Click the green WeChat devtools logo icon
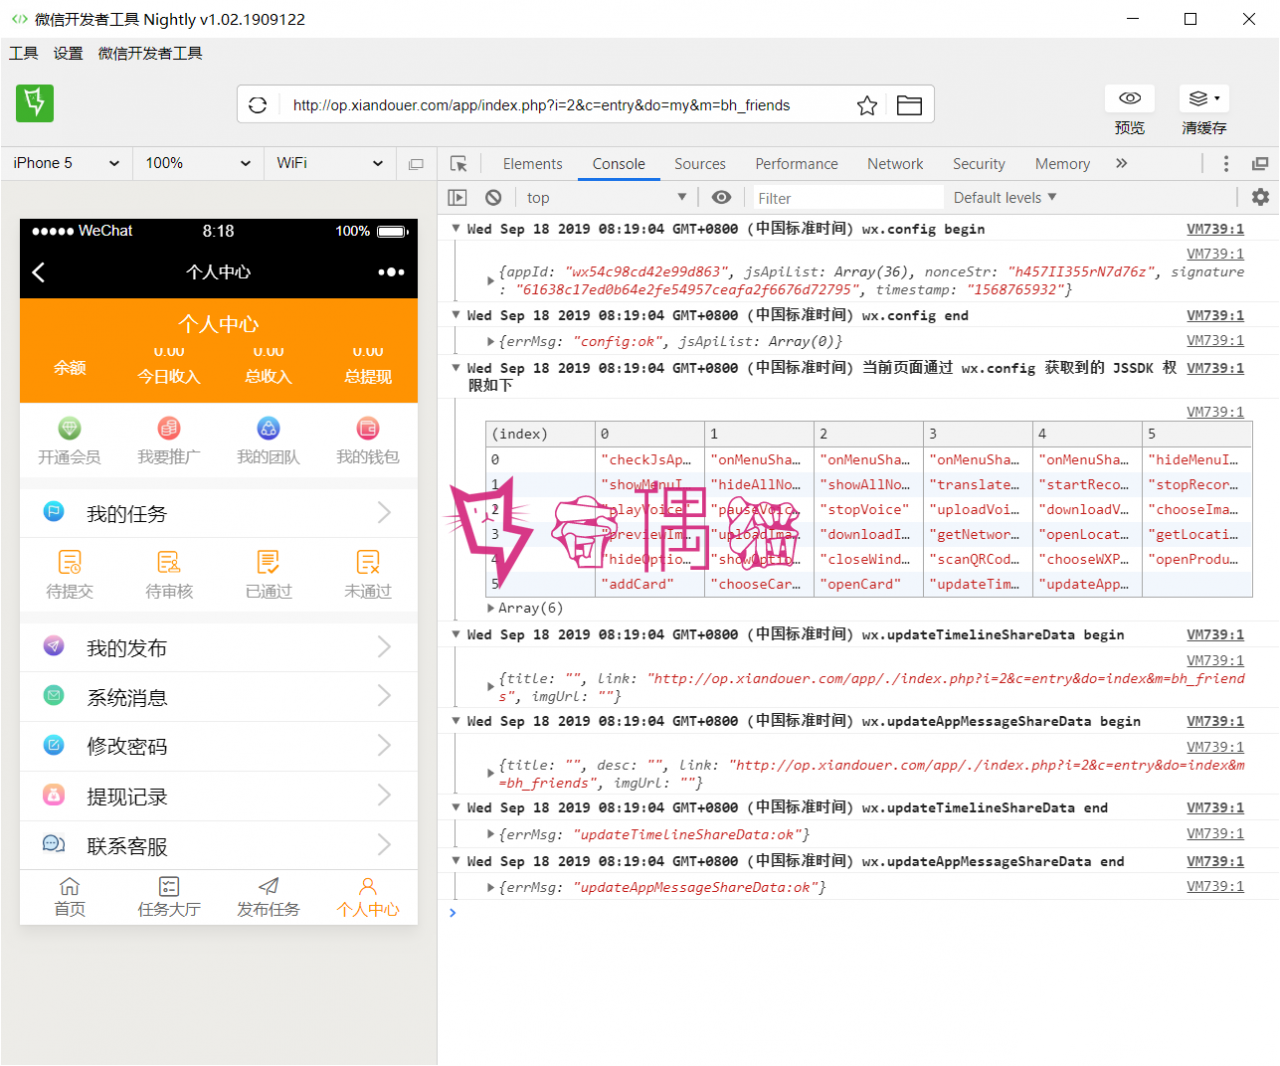Image resolution: width=1280 pixels, height=1066 pixels. [35, 103]
